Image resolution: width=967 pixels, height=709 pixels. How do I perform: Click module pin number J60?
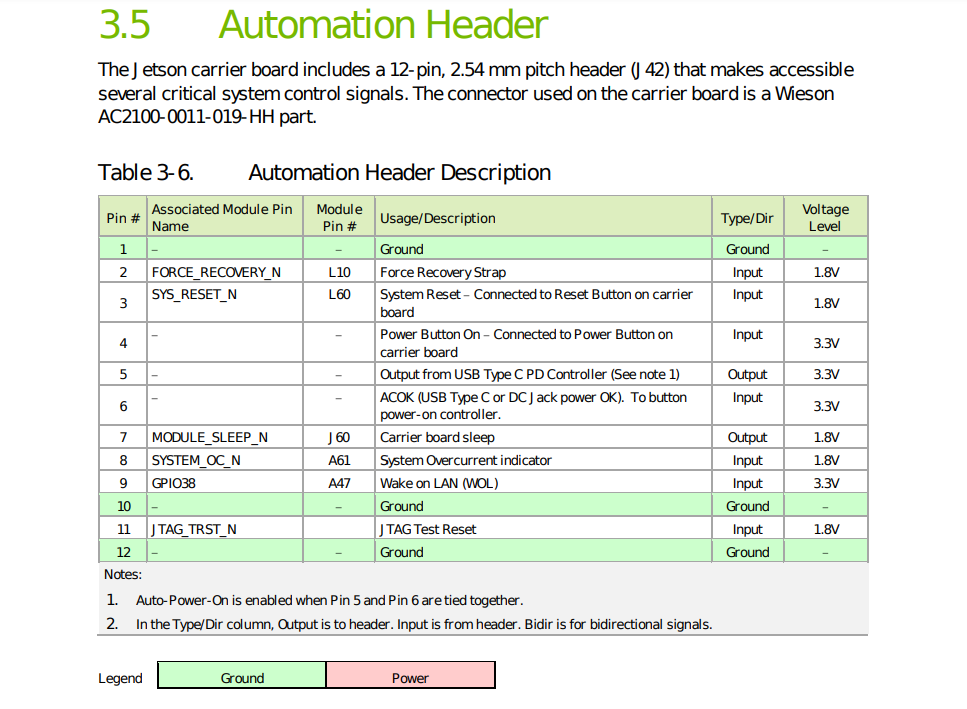tap(339, 437)
